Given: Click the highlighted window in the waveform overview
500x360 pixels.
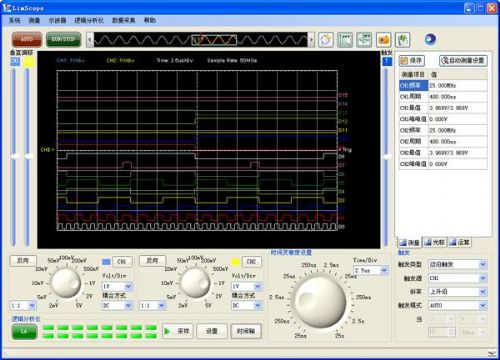Looking at the screenshot, I should [214, 40].
